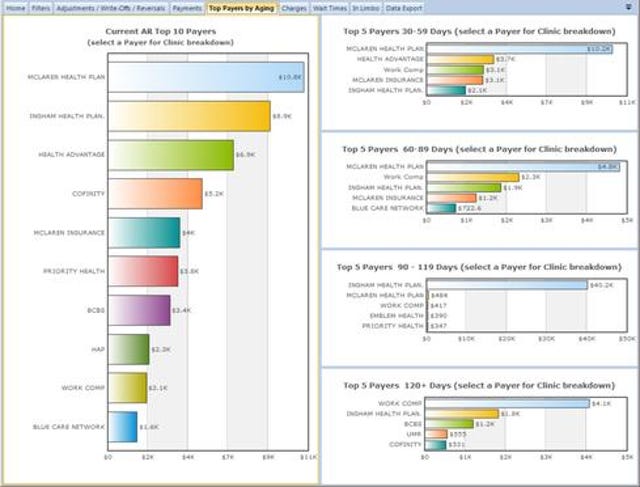Select the Blue Care Network bar in Current AR
This screenshot has width=640, height=487.
[122, 426]
